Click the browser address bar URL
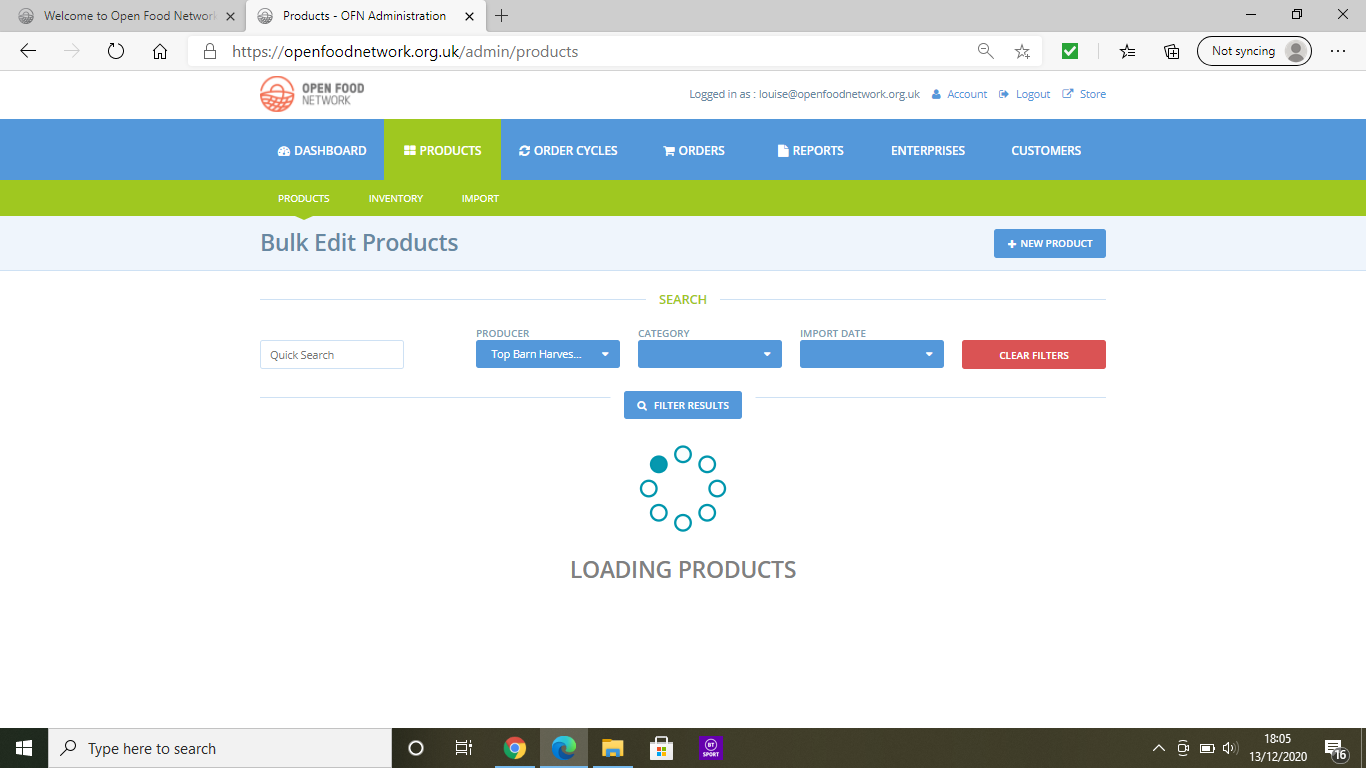 click(x=405, y=51)
